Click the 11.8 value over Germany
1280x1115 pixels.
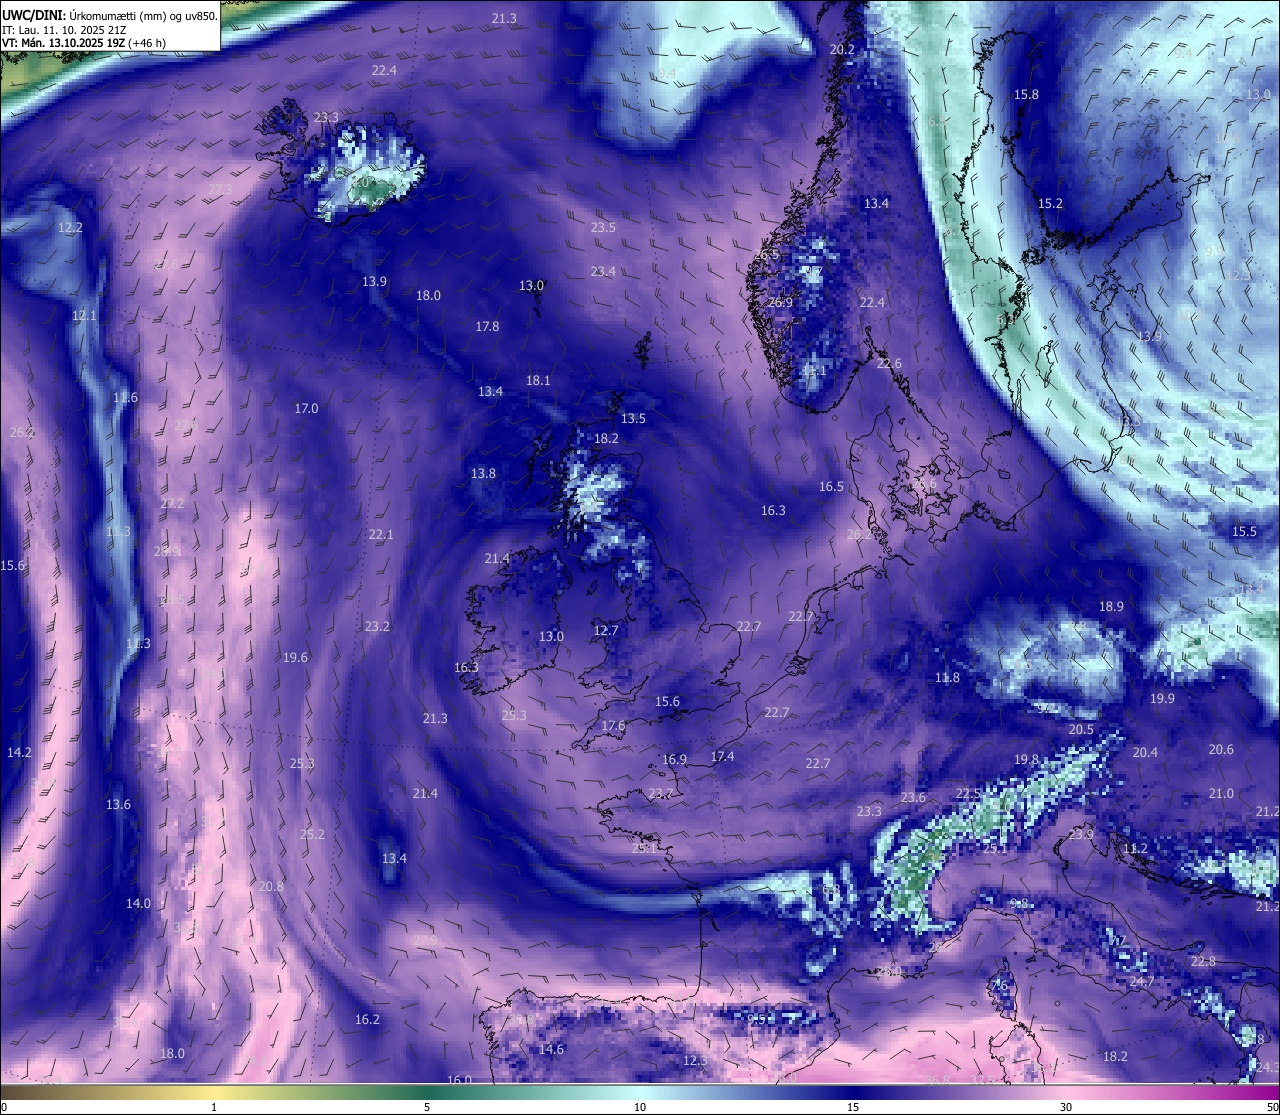pos(947,678)
